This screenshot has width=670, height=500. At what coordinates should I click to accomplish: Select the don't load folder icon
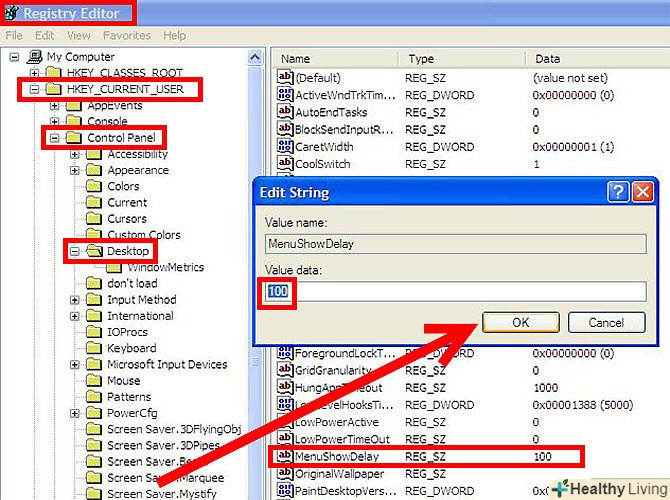pos(94,283)
